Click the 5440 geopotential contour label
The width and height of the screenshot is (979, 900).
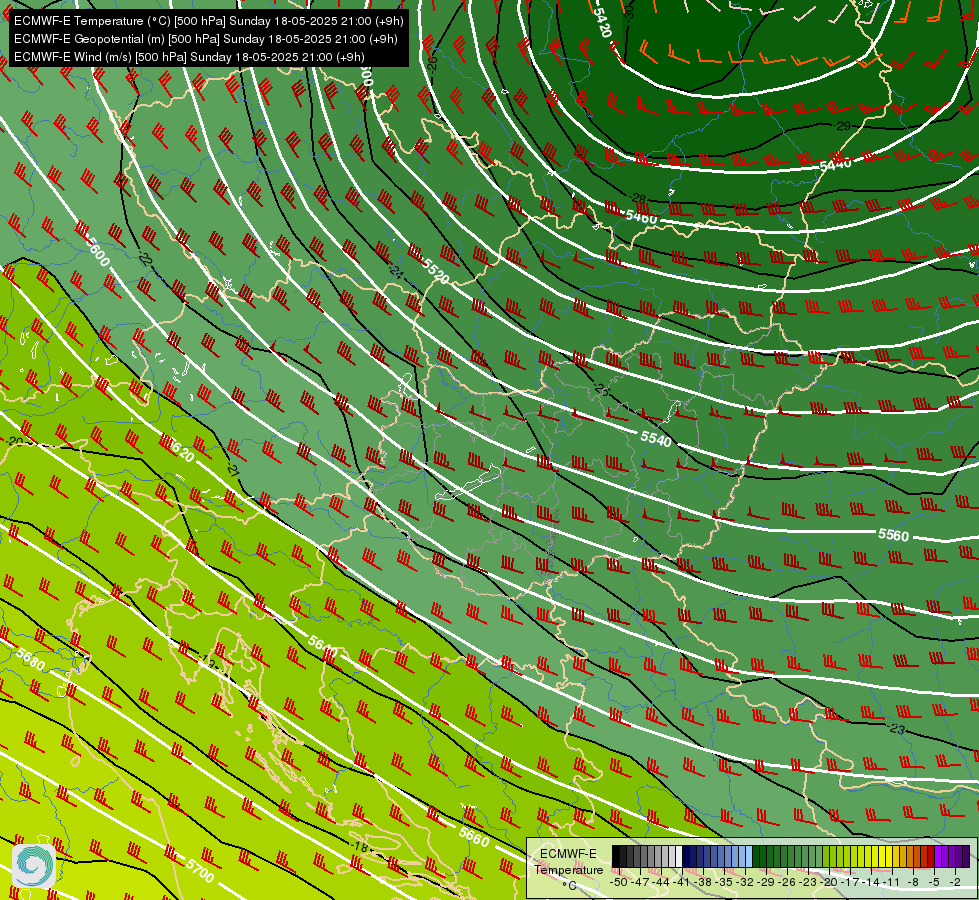835,165
